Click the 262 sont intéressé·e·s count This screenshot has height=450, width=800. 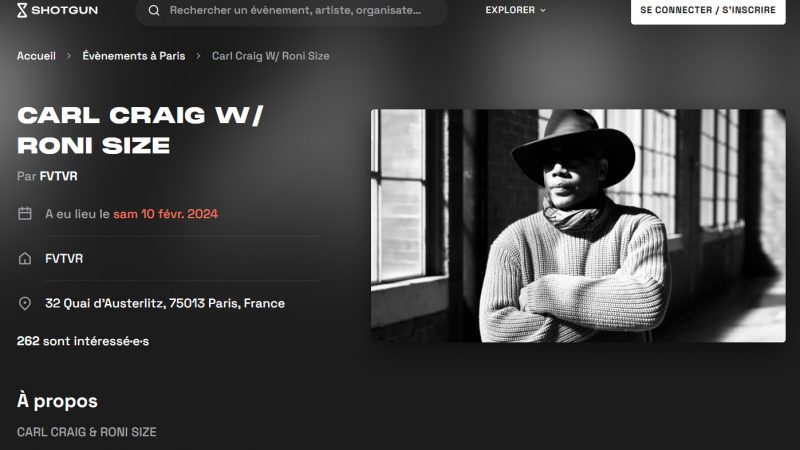tap(83, 341)
